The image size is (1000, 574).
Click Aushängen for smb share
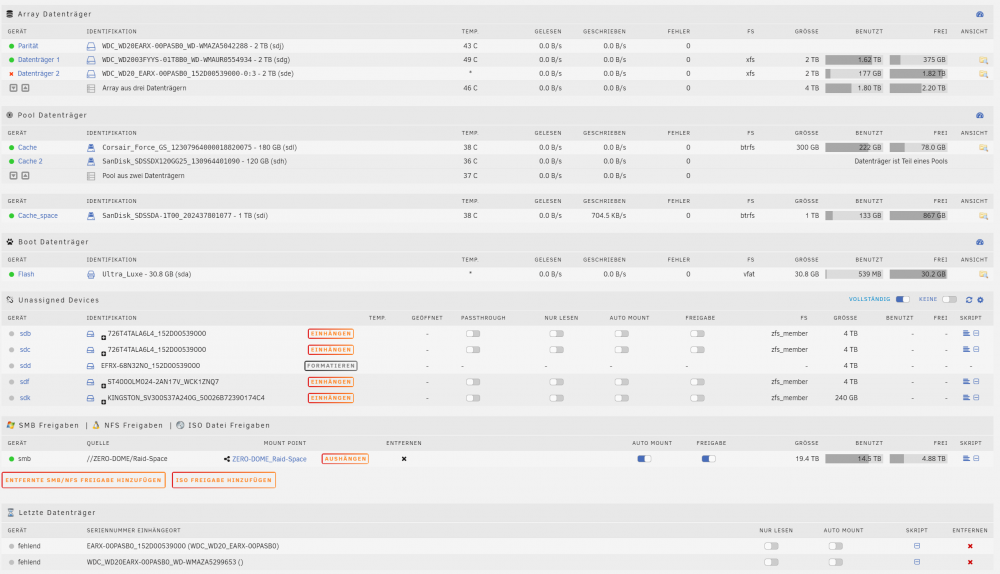pyautogui.click(x=345, y=459)
